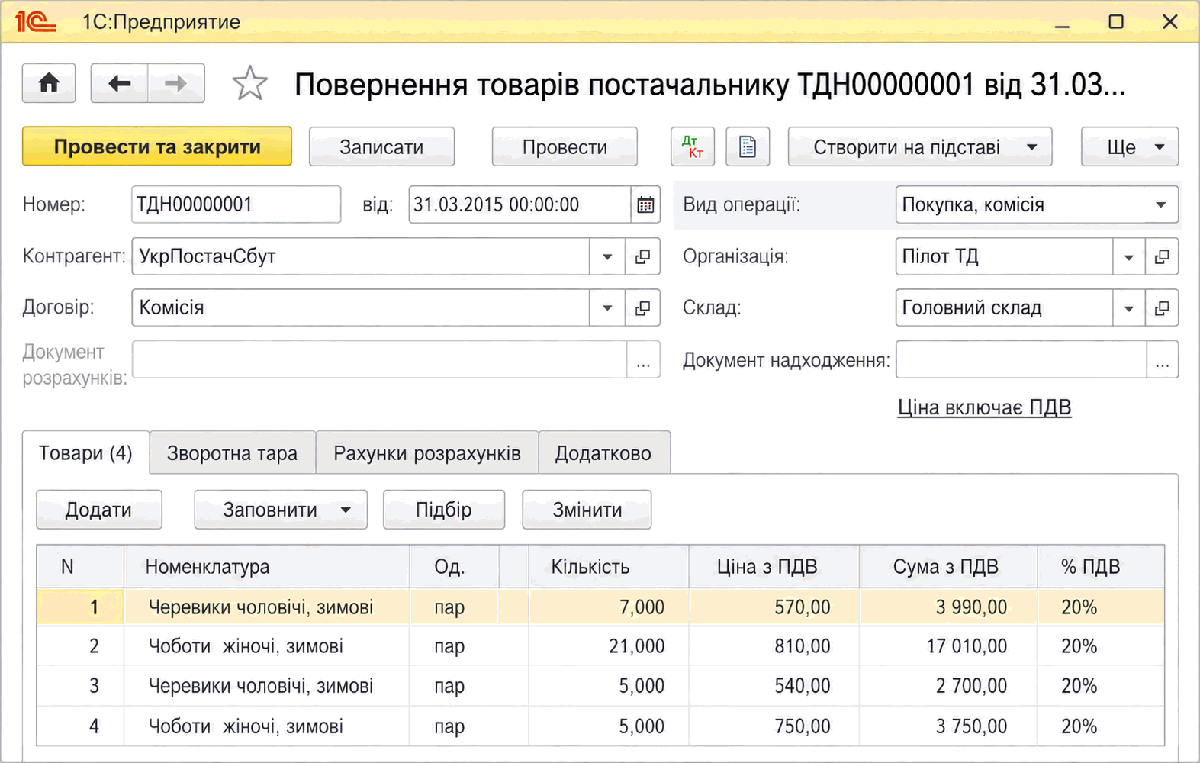Click the Провести button
Image resolution: width=1200 pixels, height=763 pixels.
coord(564,147)
